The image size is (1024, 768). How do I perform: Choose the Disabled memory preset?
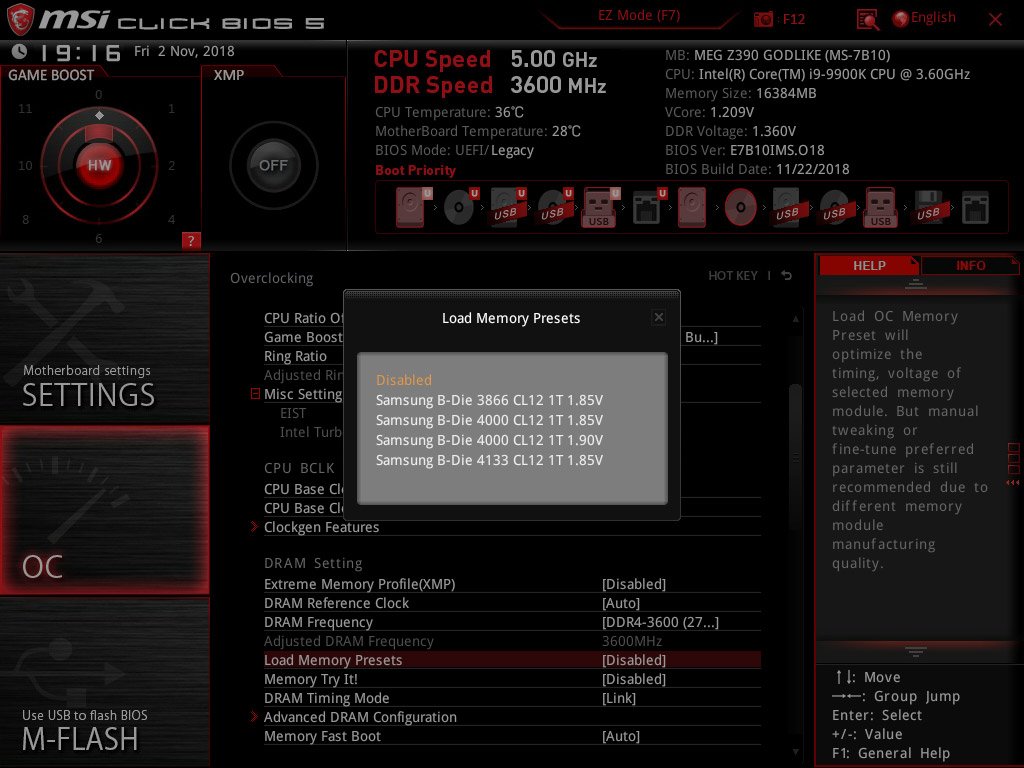404,380
